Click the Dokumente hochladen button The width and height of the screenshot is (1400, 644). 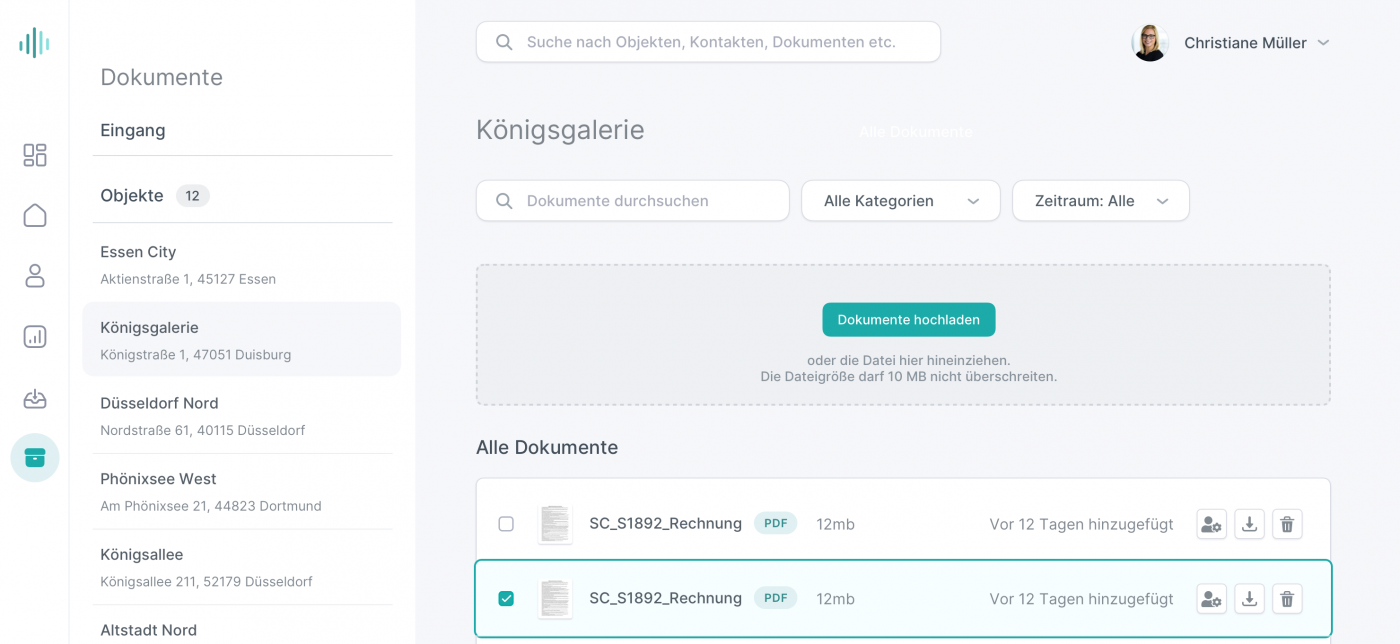pyautogui.click(x=908, y=320)
